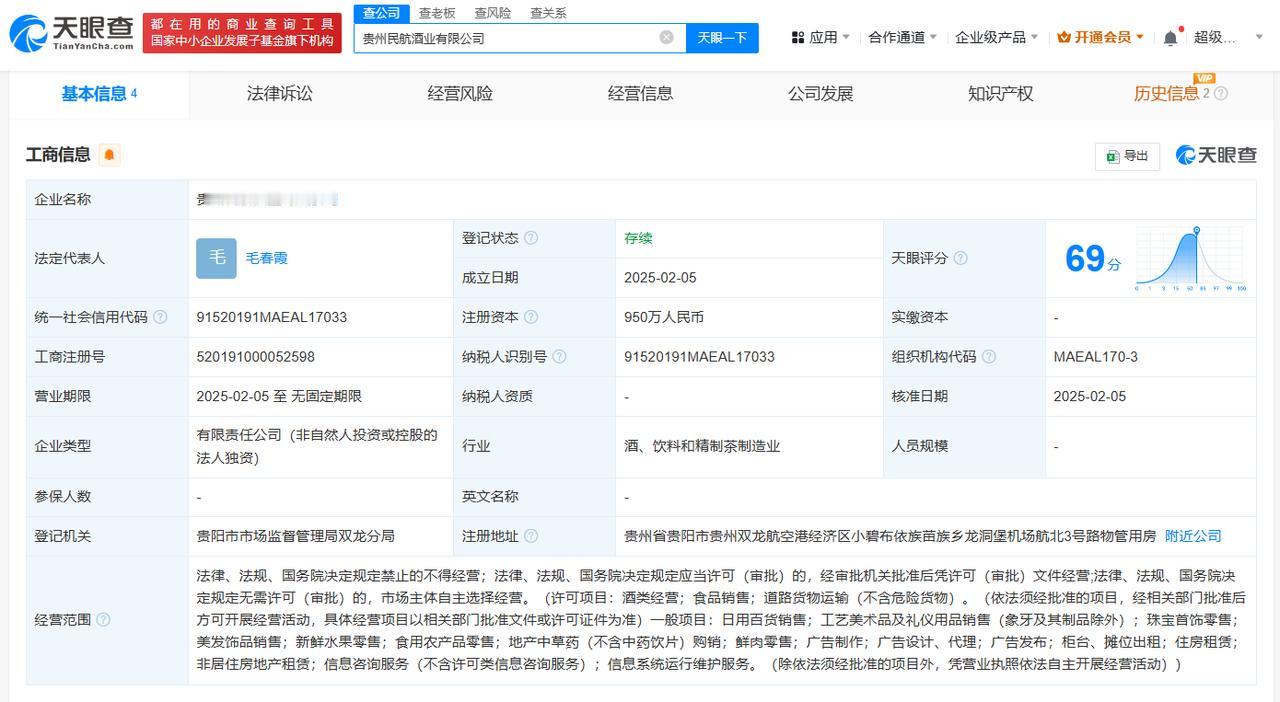1280x702 pixels.
Task: Switch to the 法律诉讼 tab
Action: (280, 94)
